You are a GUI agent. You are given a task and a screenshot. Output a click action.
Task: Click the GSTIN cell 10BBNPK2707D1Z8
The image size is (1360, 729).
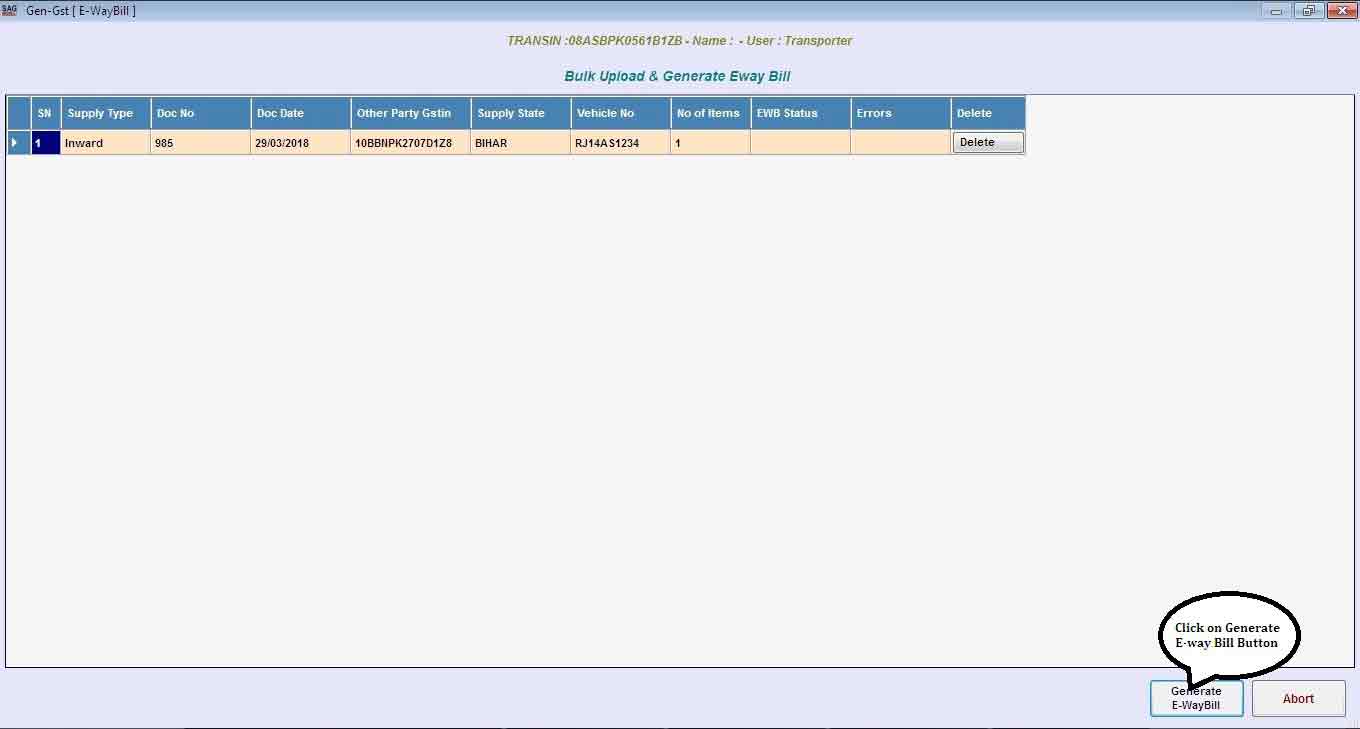(x=410, y=143)
